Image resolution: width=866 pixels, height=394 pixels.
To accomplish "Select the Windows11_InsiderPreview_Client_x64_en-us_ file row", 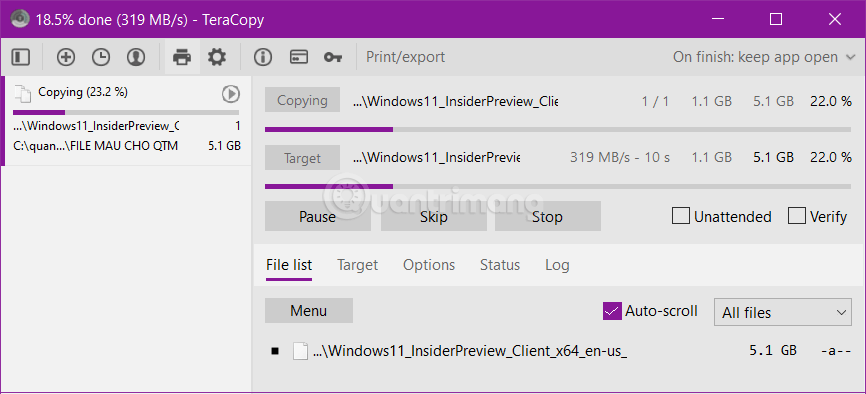I will point(558,351).
